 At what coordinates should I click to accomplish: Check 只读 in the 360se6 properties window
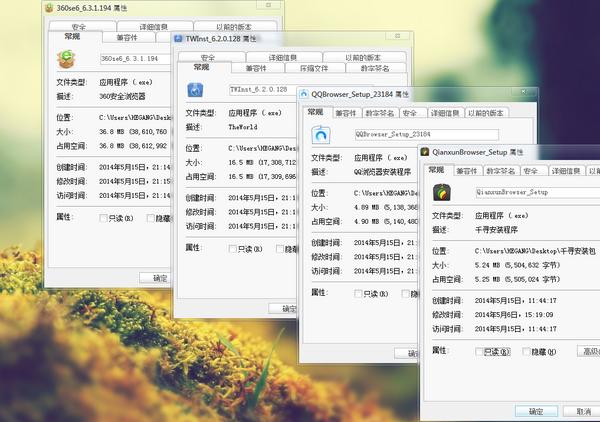[x=103, y=218]
